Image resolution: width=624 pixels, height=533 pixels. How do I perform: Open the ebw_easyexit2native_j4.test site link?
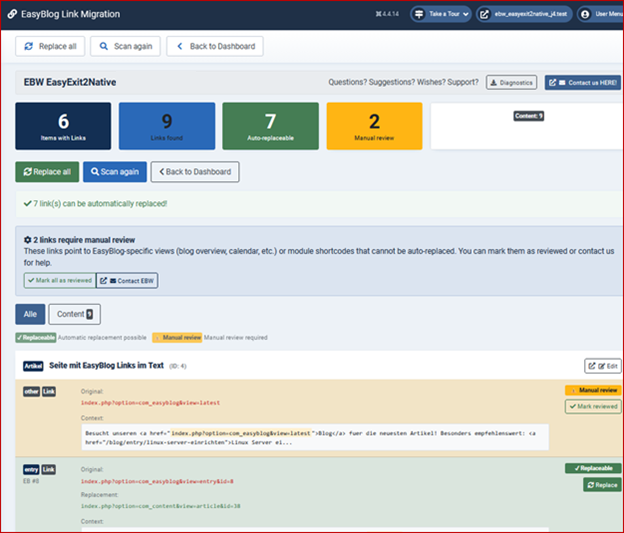(x=525, y=14)
